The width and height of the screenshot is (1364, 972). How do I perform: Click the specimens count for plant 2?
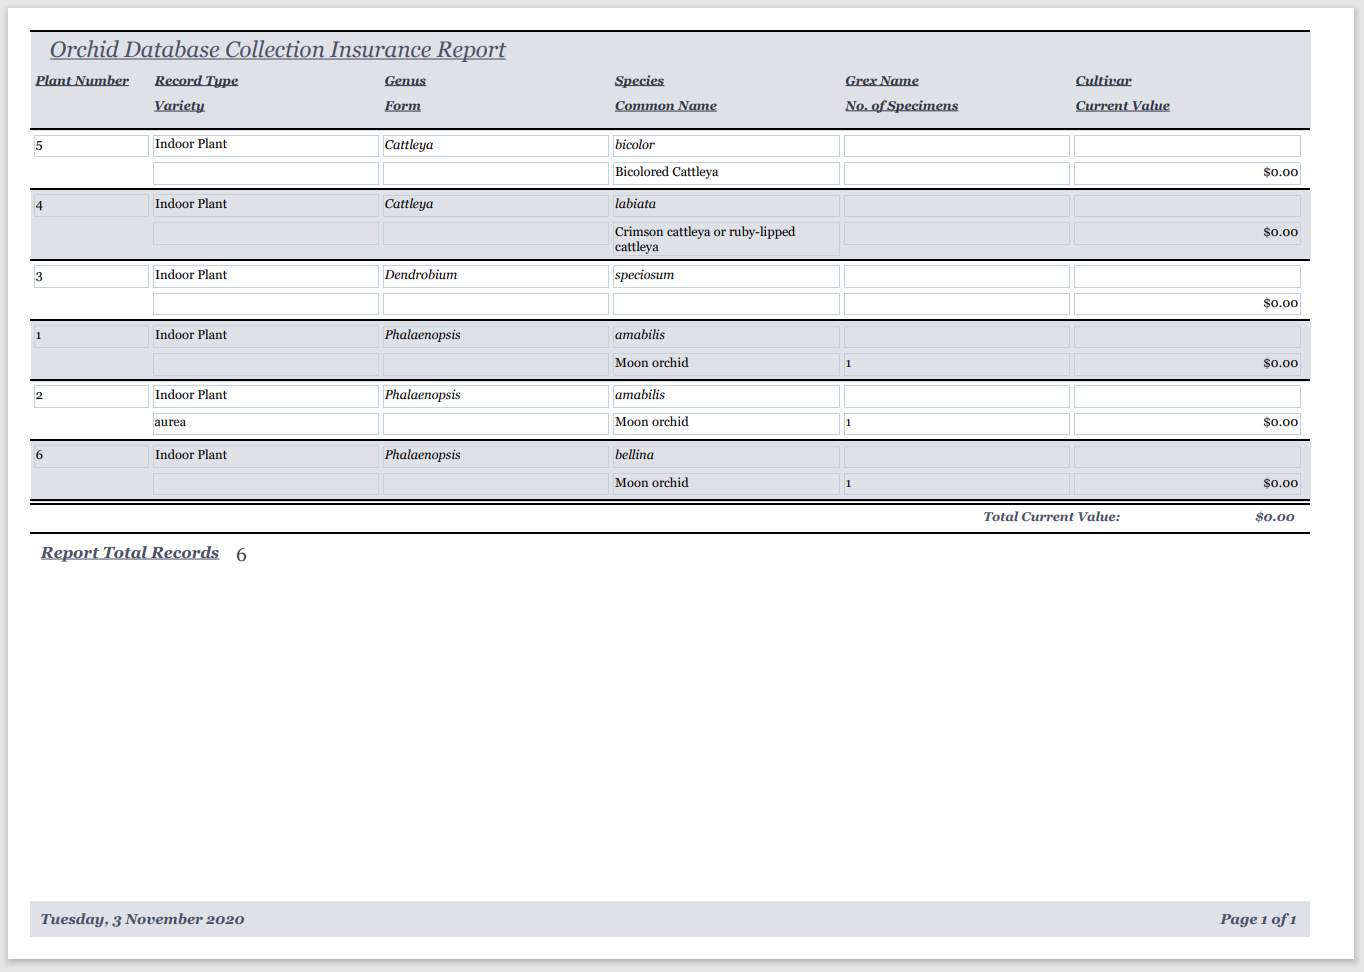[957, 423]
